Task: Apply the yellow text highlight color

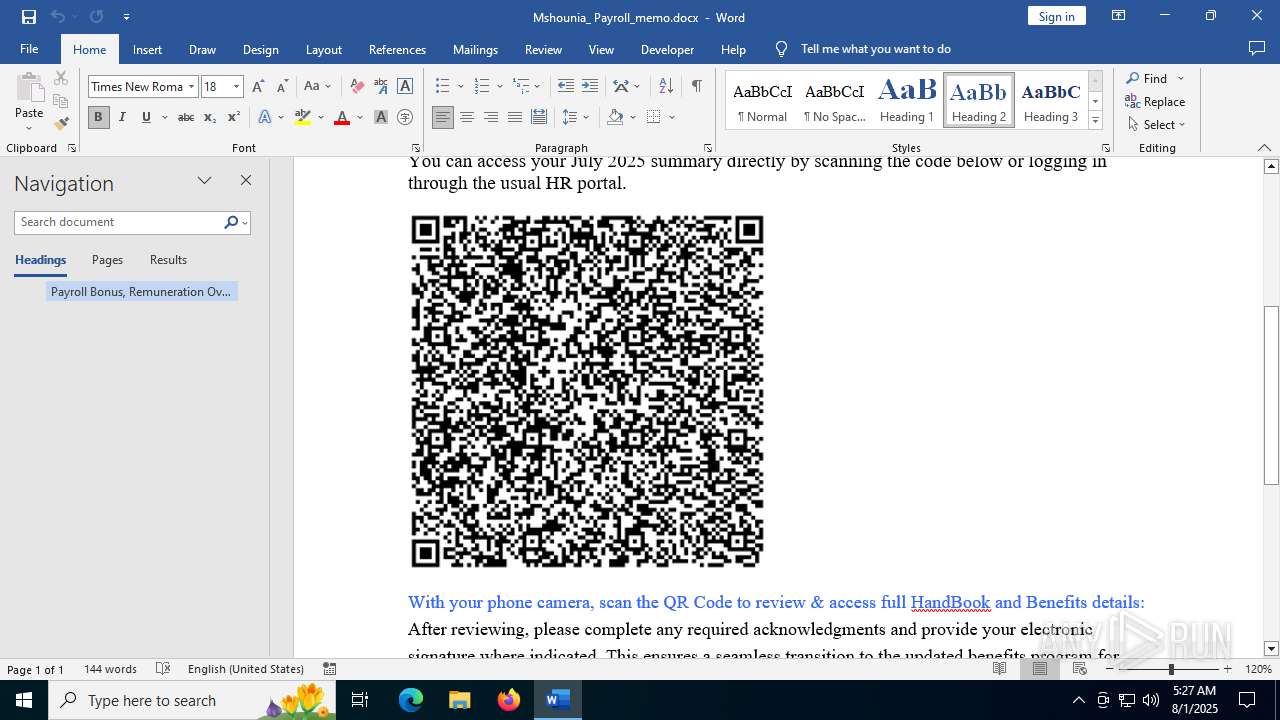Action: coord(303,117)
